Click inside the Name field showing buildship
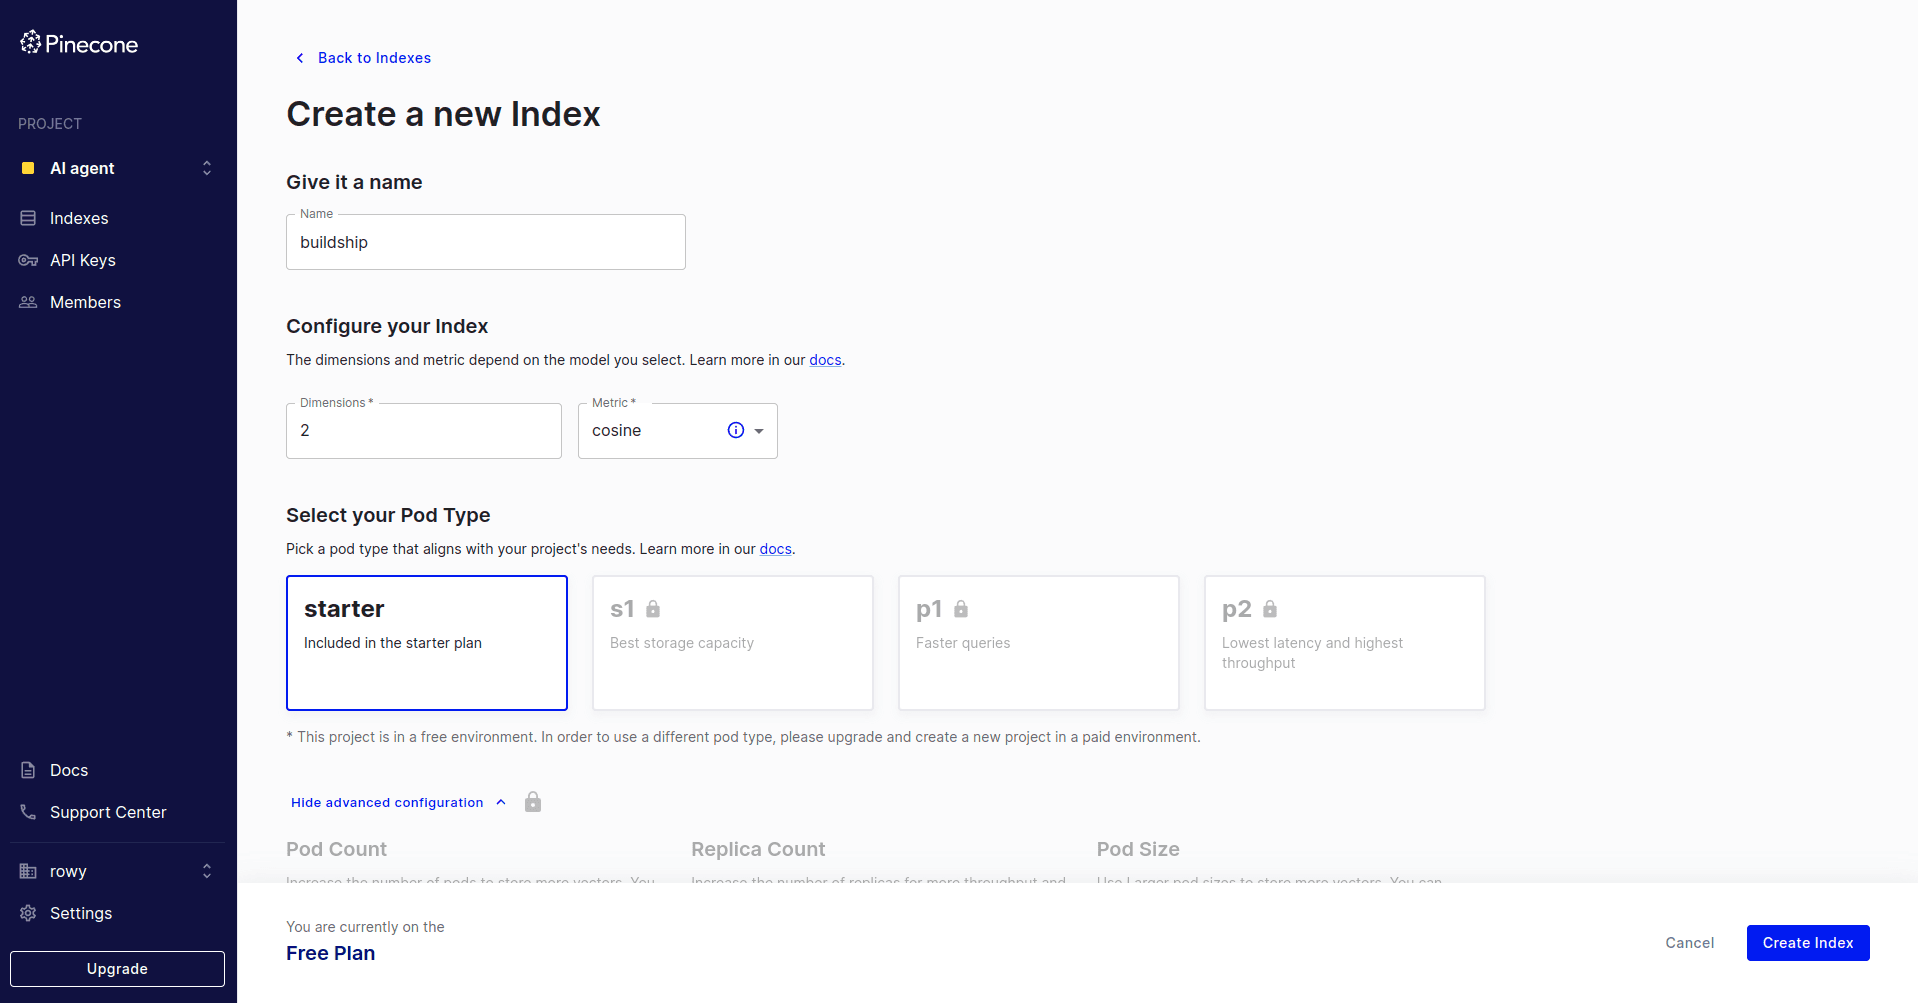 coord(485,242)
